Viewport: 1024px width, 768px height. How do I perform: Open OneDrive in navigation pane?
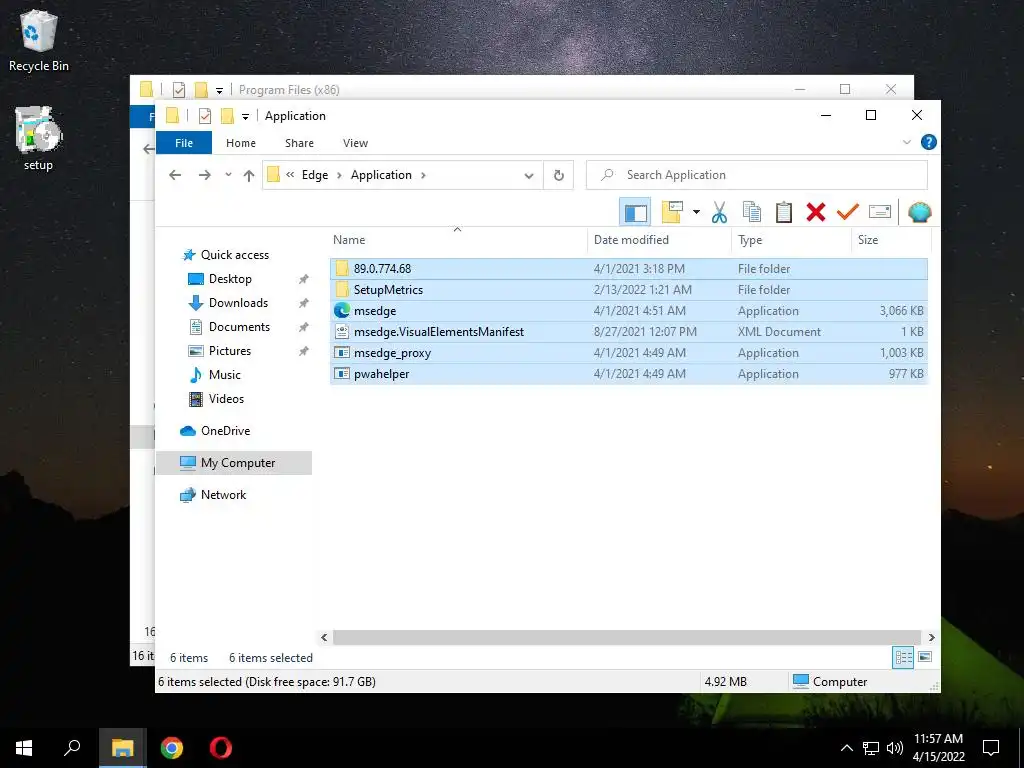[x=215, y=431]
